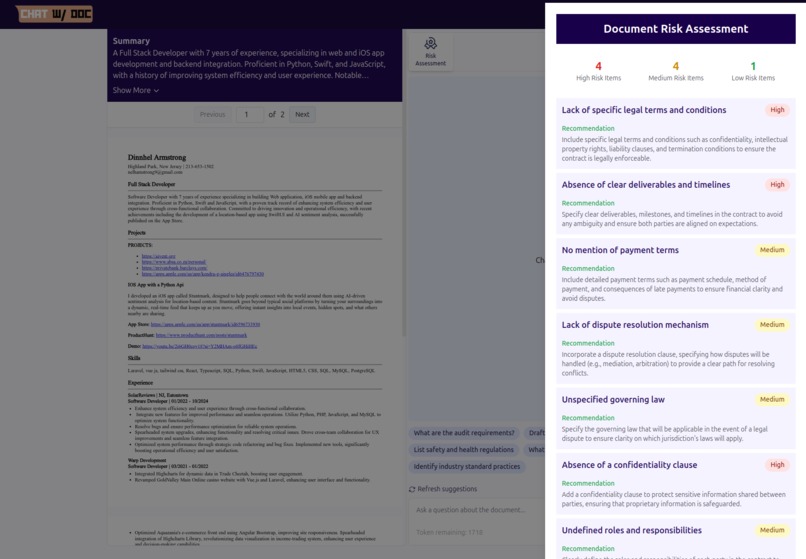This screenshot has height=559, width=806.
Task: Click Recommendation label under governing law item
Action: tap(588, 418)
